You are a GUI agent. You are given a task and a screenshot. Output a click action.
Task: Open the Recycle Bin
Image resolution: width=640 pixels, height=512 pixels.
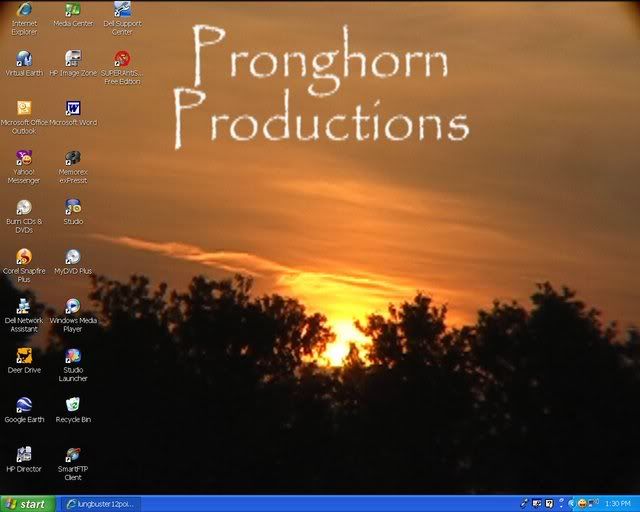(73, 410)
